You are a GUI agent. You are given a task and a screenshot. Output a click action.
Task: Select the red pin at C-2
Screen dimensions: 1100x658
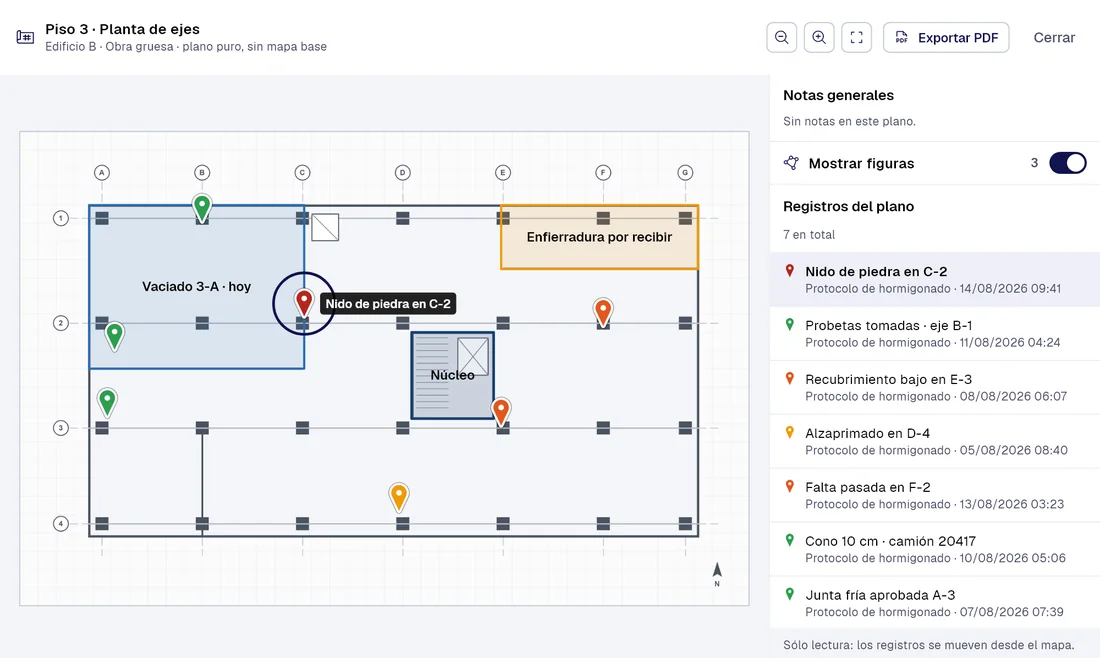(304, 302)
